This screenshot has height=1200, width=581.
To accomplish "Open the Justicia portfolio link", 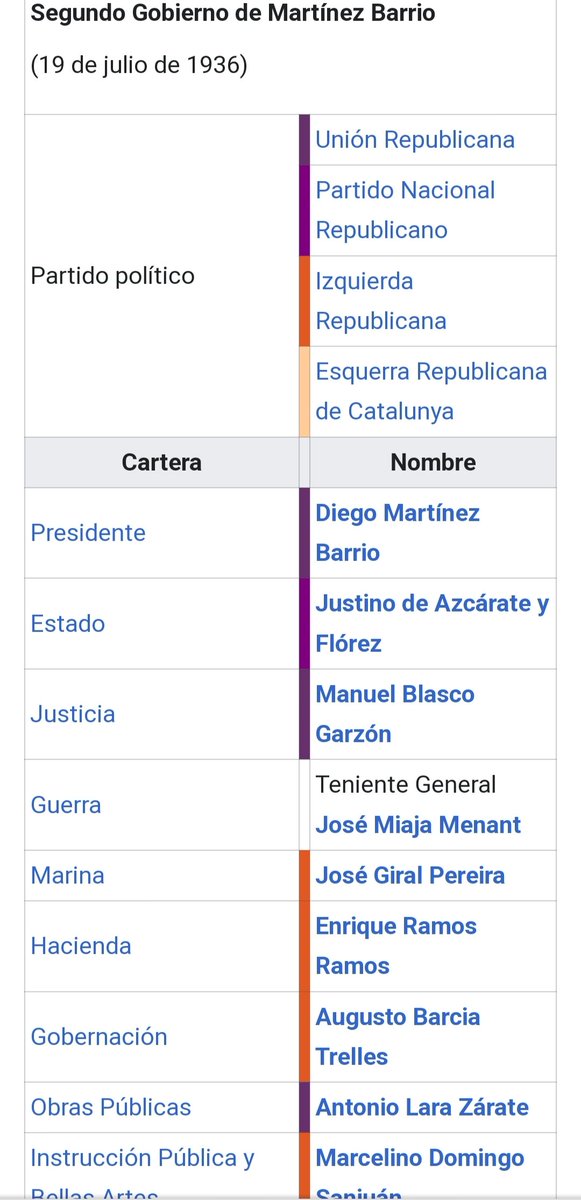I will [73, 714].
